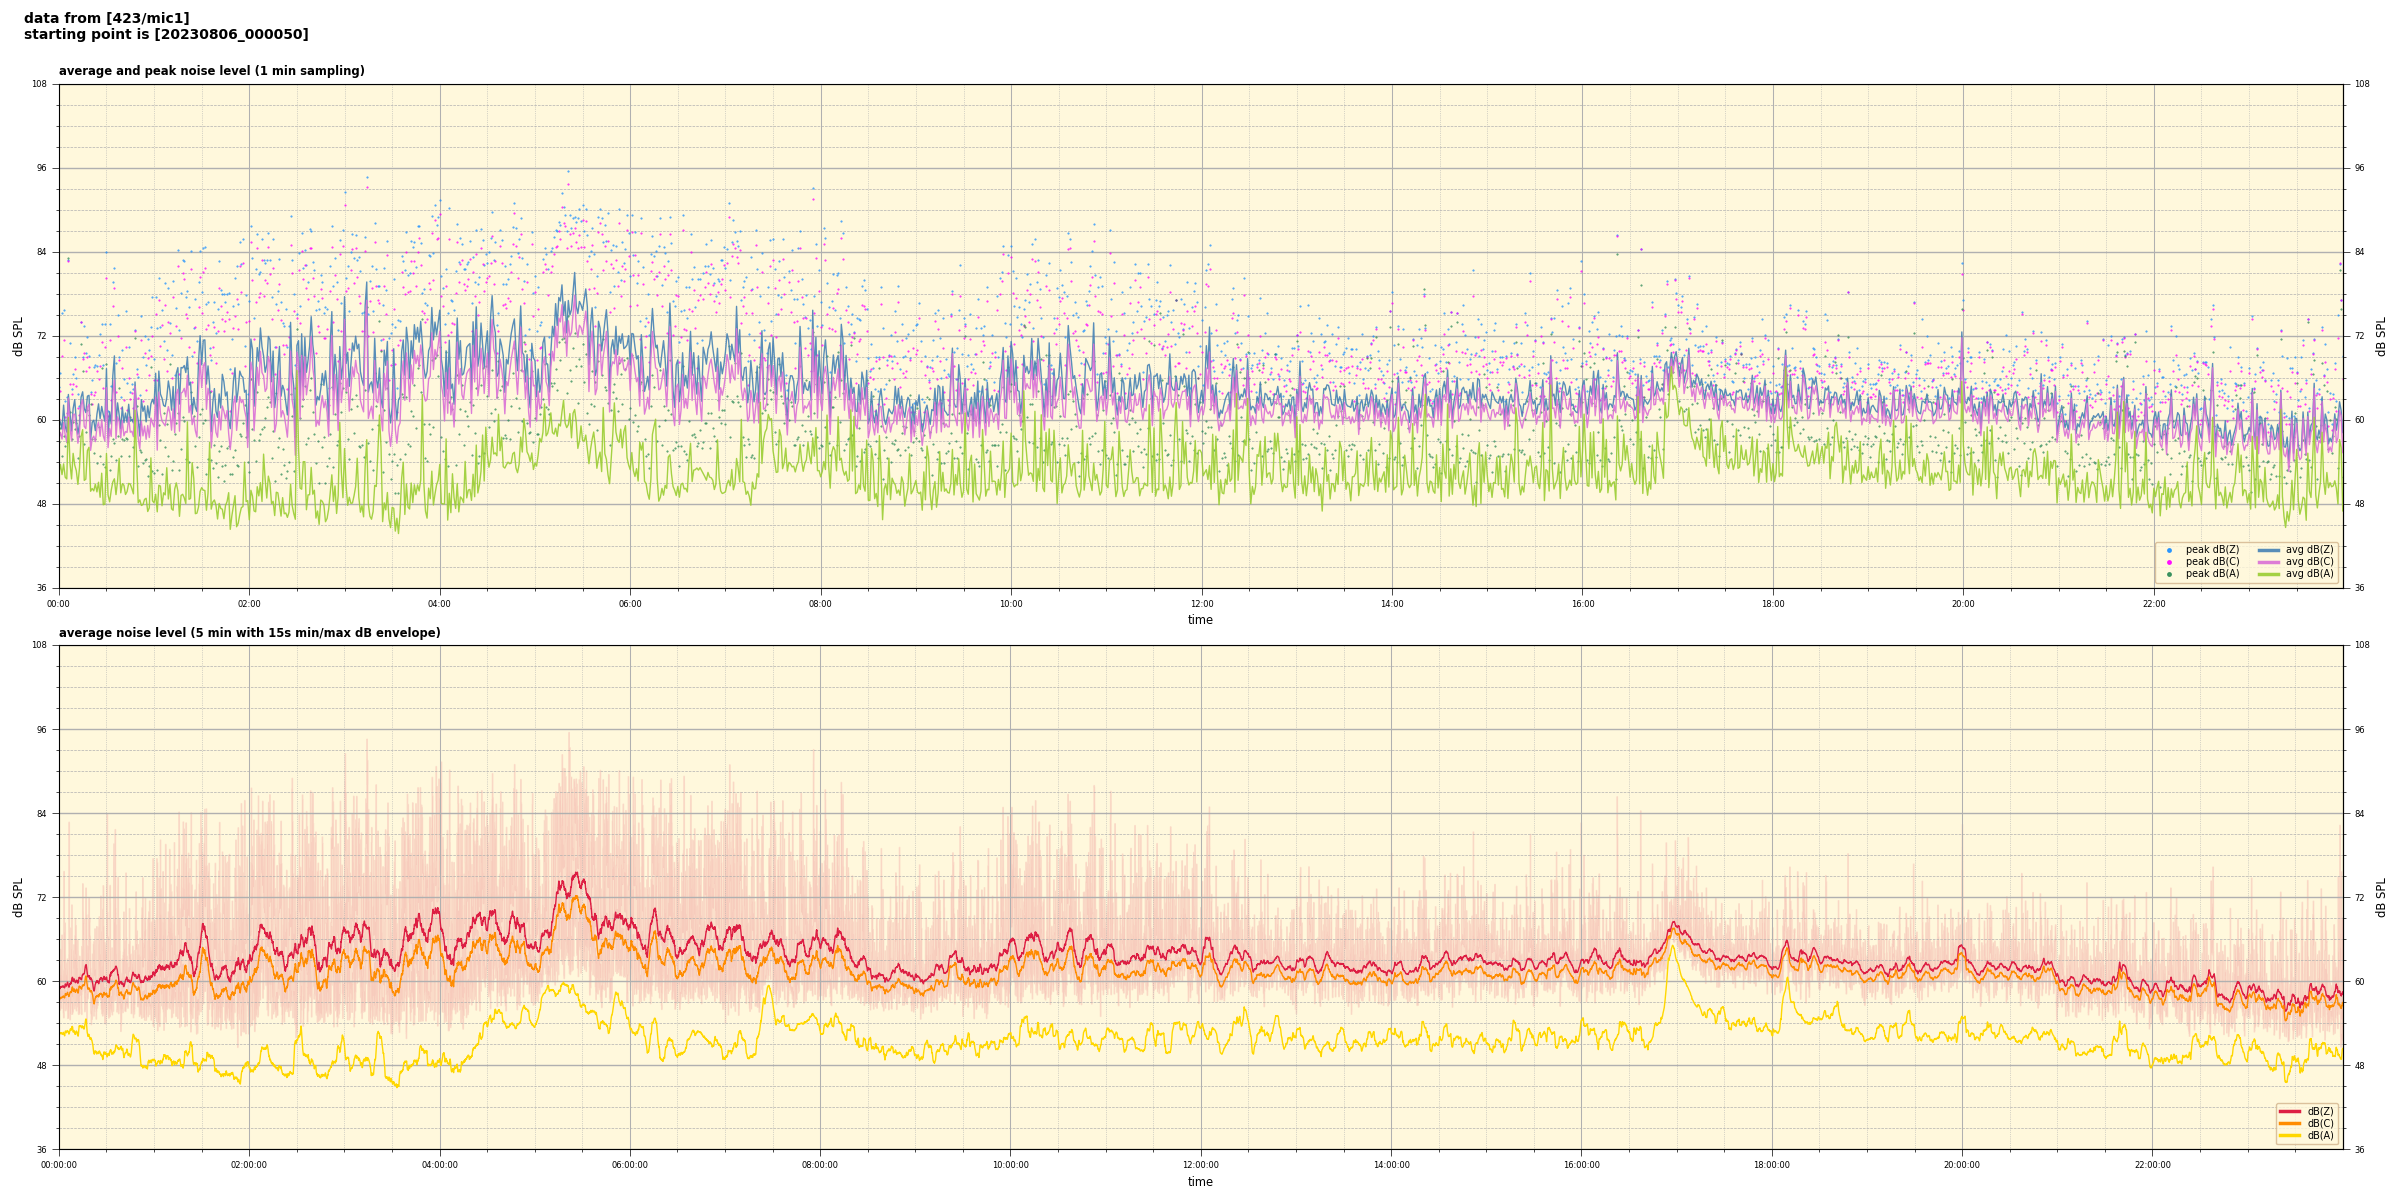Viewport: 2400px width, 1200px height.
Task: Click the 12:00 tick label on top chart
Action: pyautogui.click(x=1201, y=604)
